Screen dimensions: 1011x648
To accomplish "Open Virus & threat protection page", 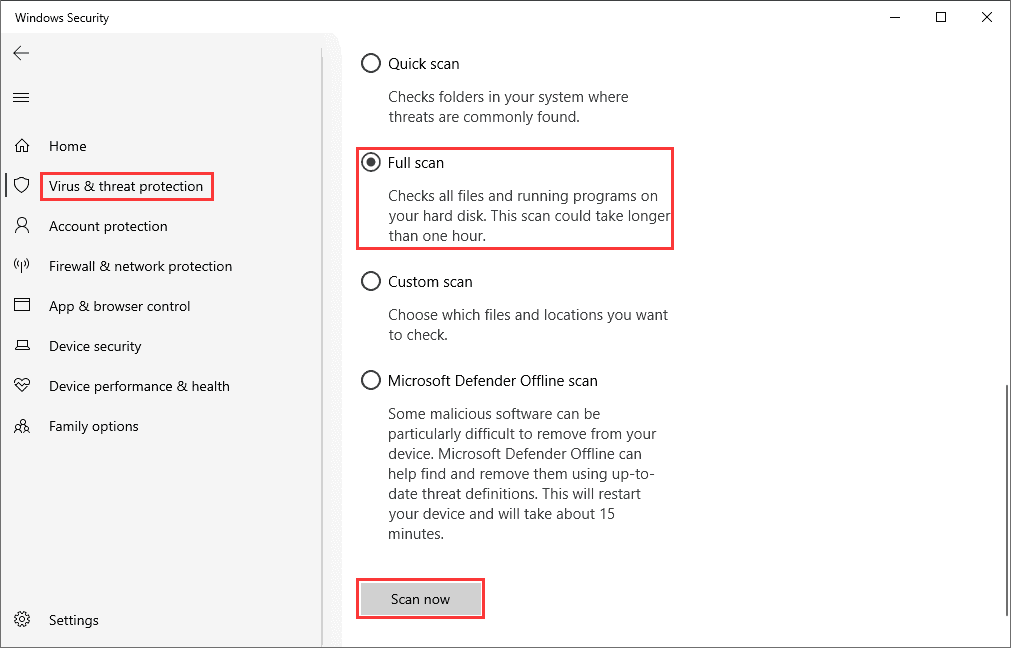I will coord(126,186).
